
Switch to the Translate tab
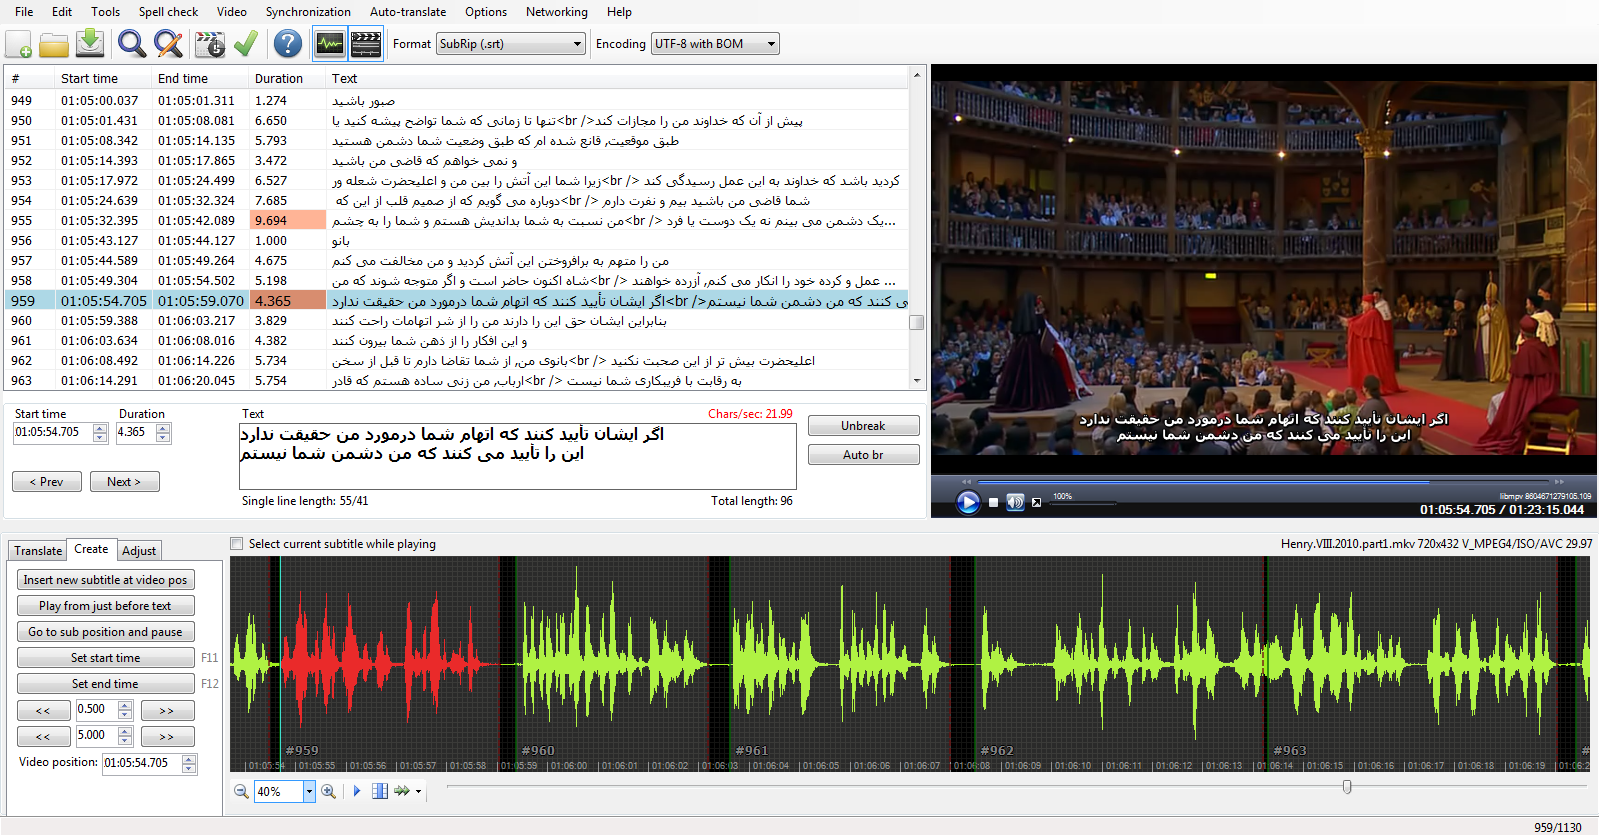38,551
